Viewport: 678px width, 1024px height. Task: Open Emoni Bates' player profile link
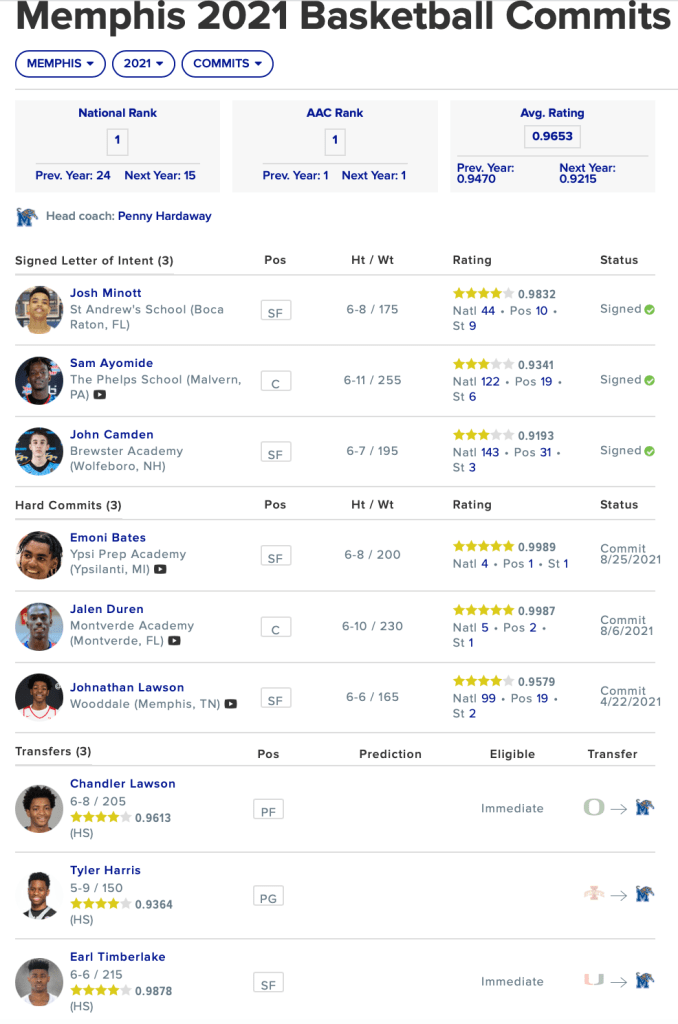(x=107, y=538)
